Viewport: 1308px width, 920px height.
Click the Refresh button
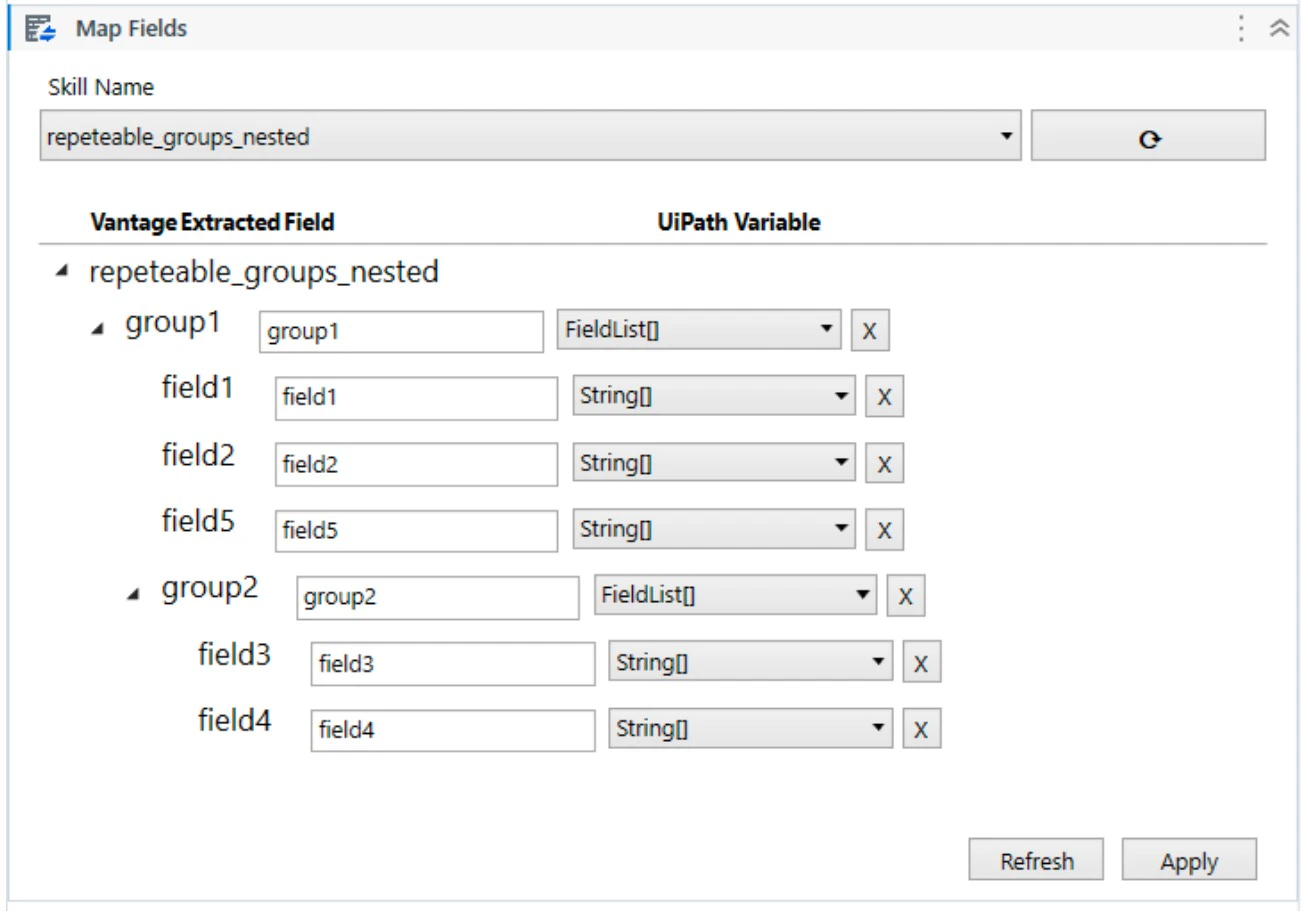click(x=1036, y=859)
